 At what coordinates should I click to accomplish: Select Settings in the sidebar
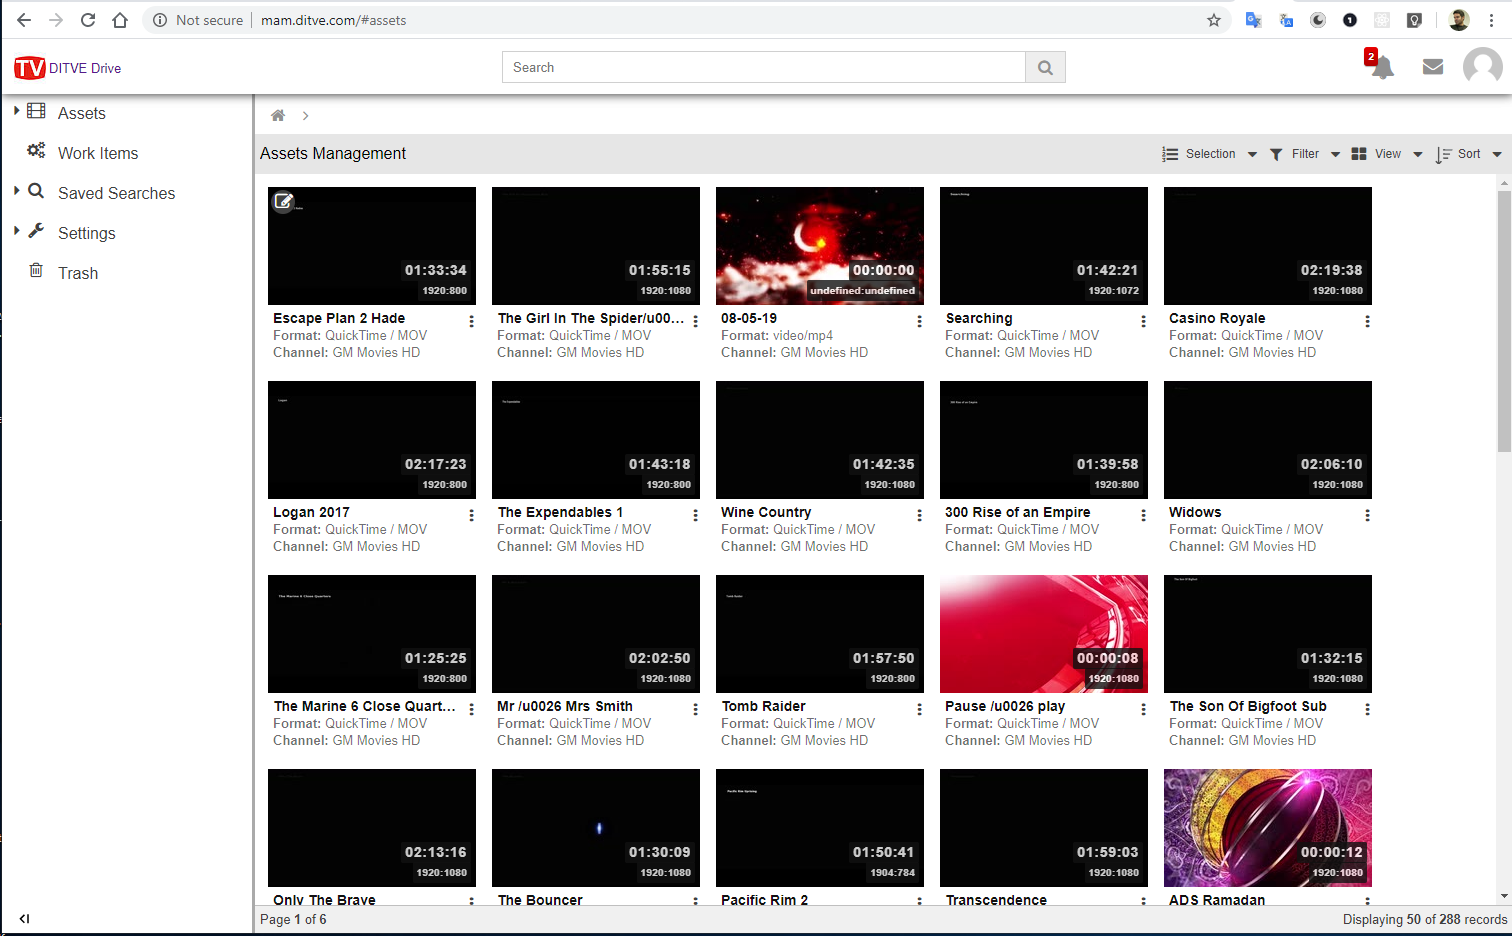(87, 233)
